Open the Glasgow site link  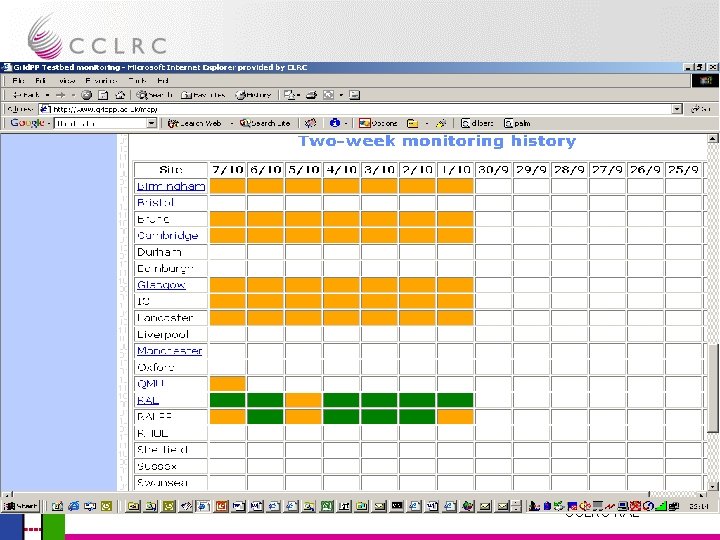[x=161, y=285]
